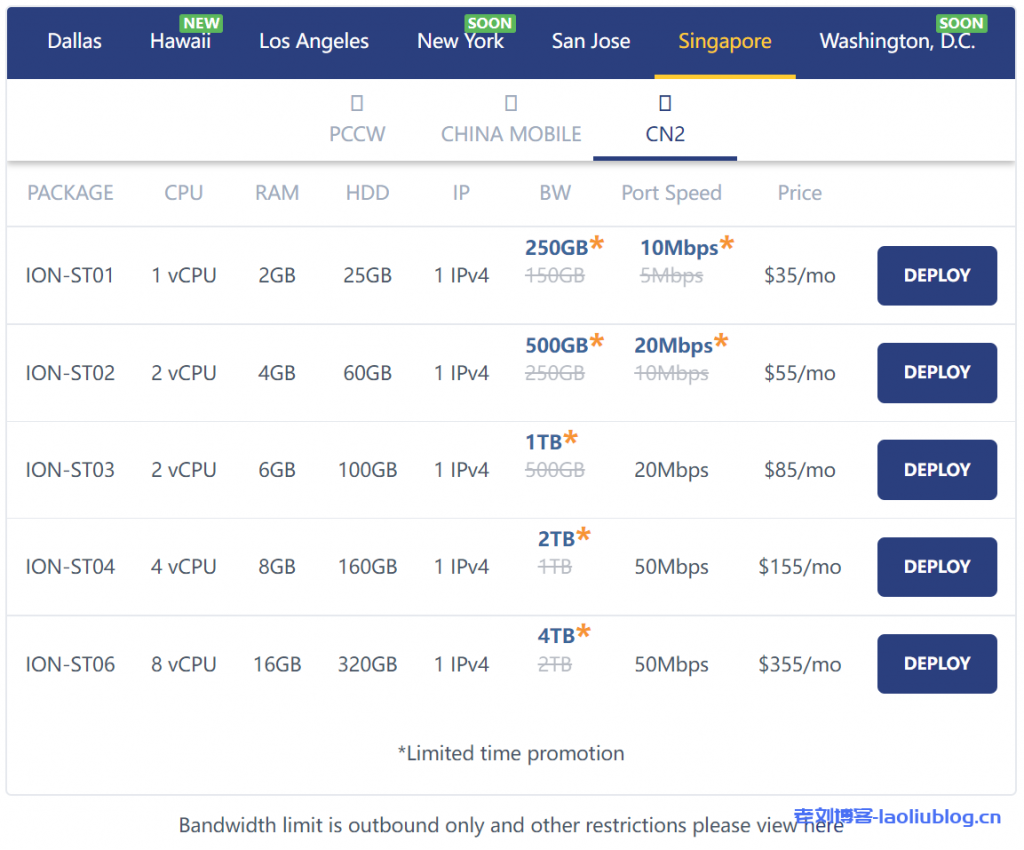The width and height of the screenshot is (1024, 850).
Task: Click the icon above CHINA MOBILE
Action: coord(511,103)
